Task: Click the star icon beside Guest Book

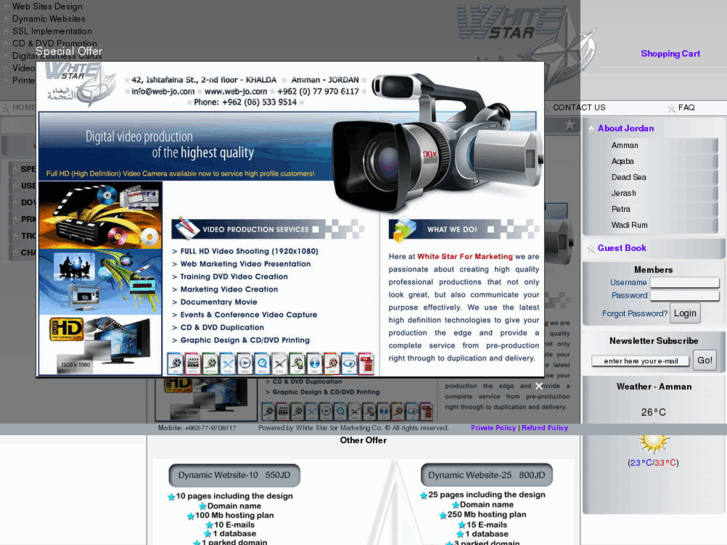Action: pos(591,249)
